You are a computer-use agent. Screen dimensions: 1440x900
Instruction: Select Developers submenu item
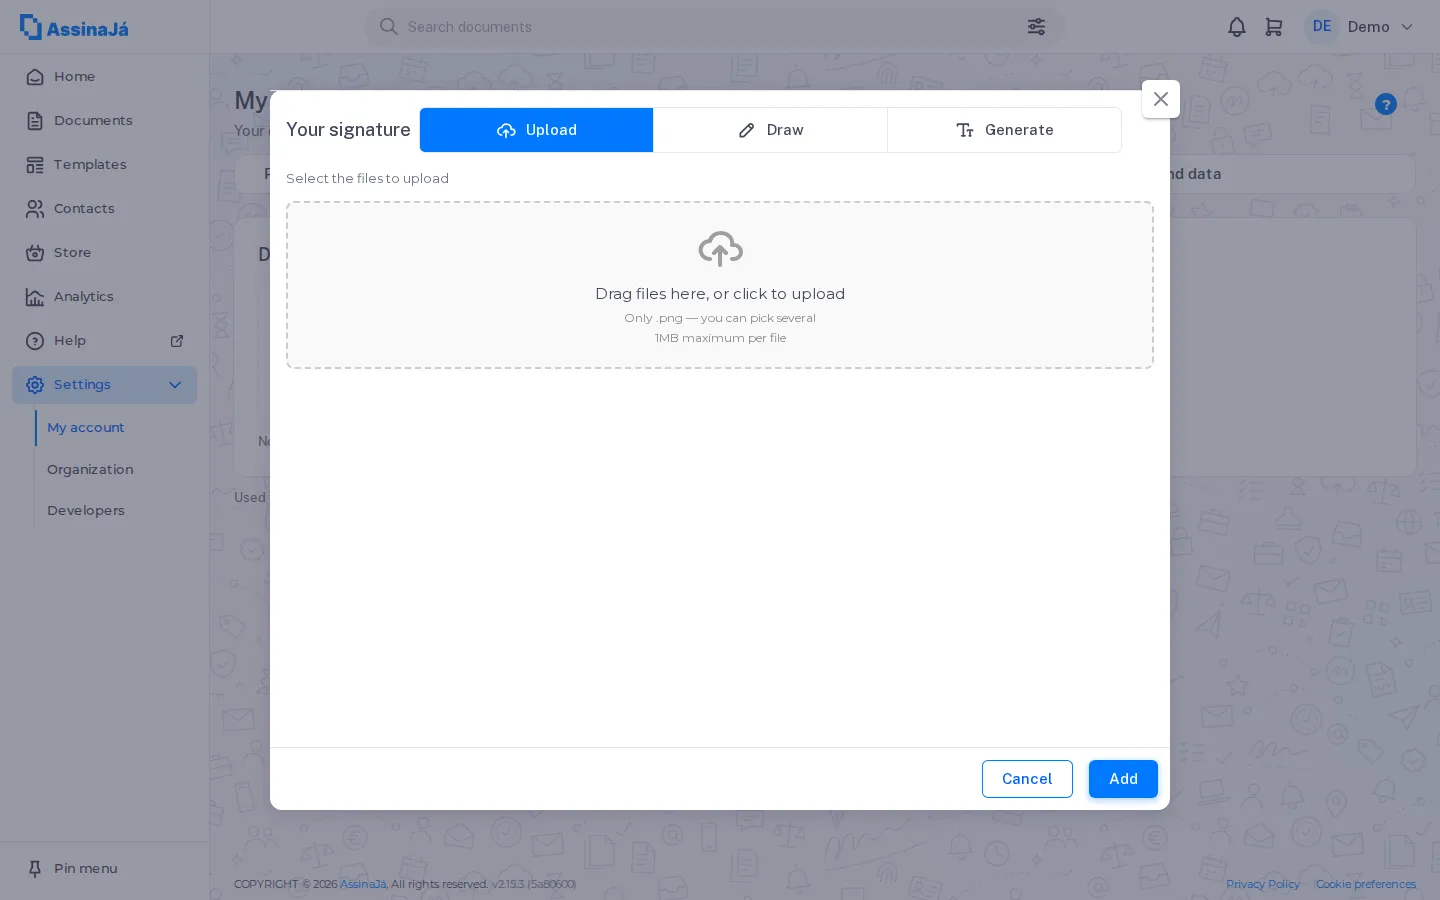(x=86, y=511)
